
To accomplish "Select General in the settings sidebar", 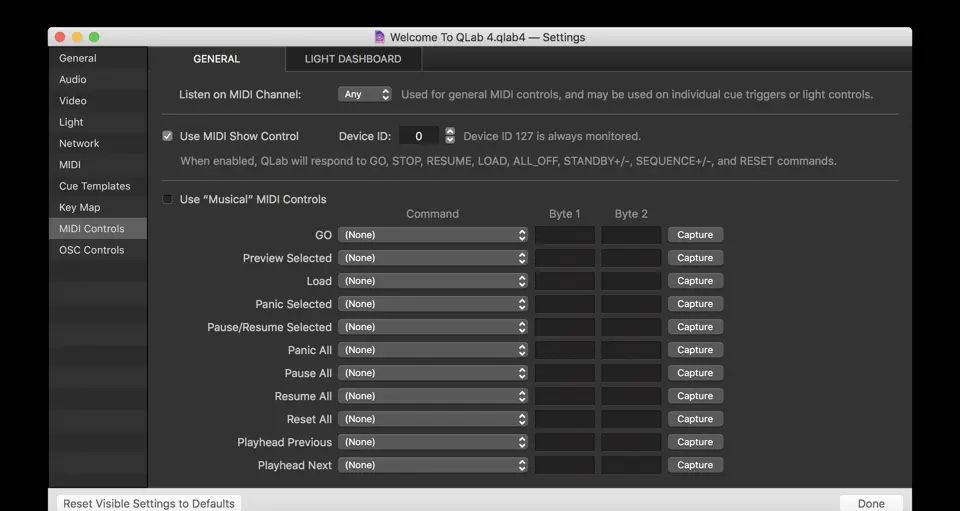I will click(98, 58).
